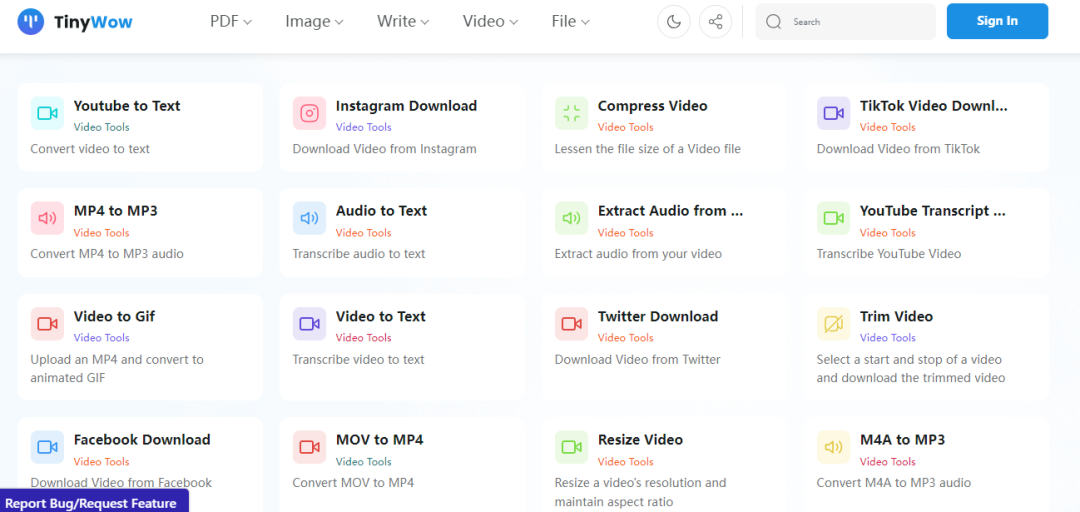1080x512 pixels.
Task: Toggle dark mode with the moon icon
Action: pos(674,21)
